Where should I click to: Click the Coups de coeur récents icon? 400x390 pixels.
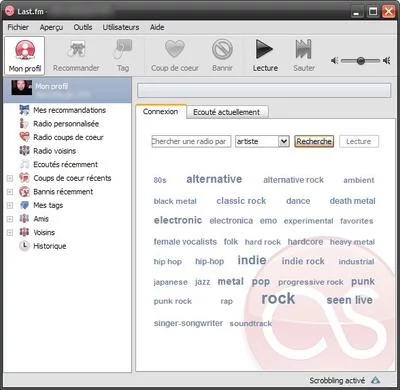click(x=24, y=178)
